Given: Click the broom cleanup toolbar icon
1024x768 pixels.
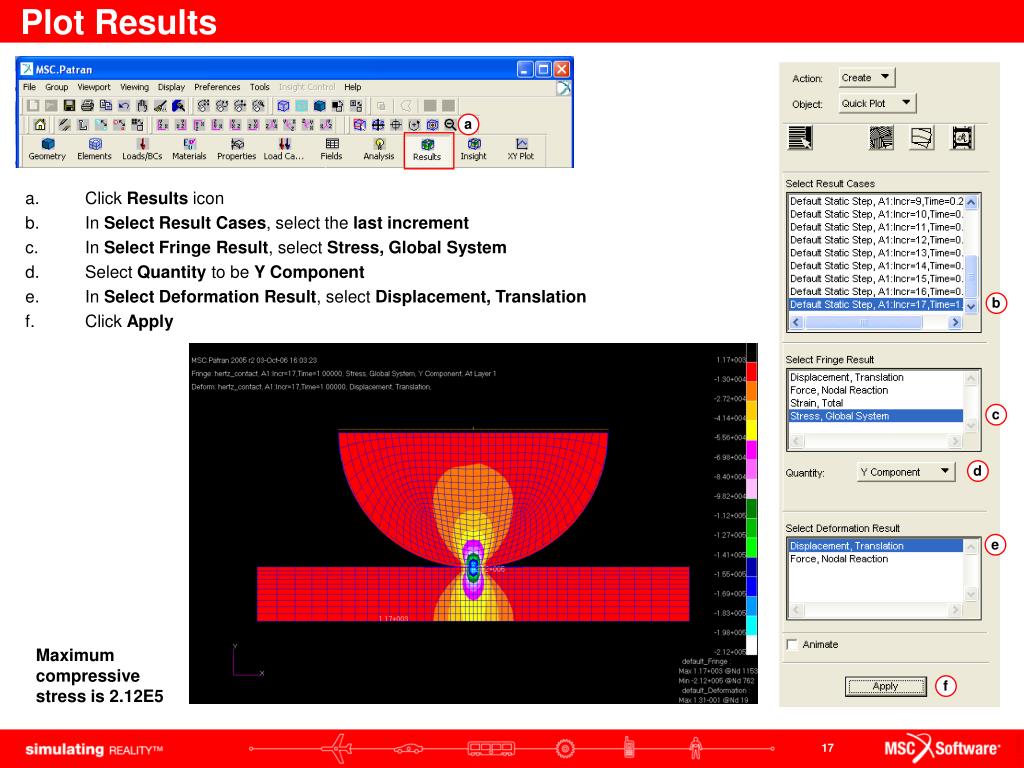Looking at the screenshot, I should [x=160, y=105].
